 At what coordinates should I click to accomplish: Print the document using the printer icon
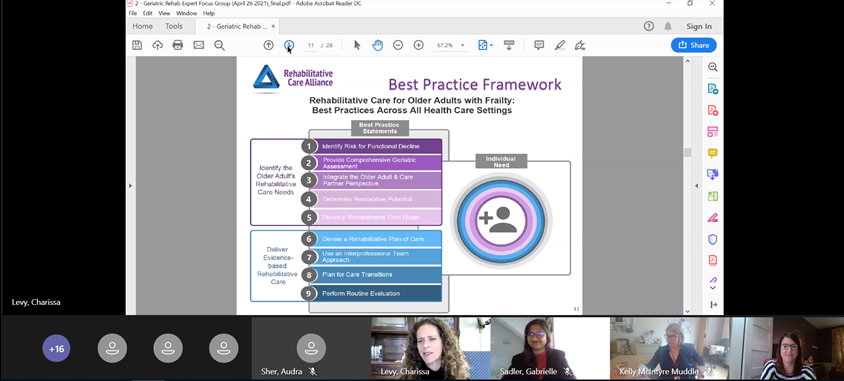(178, 45)
